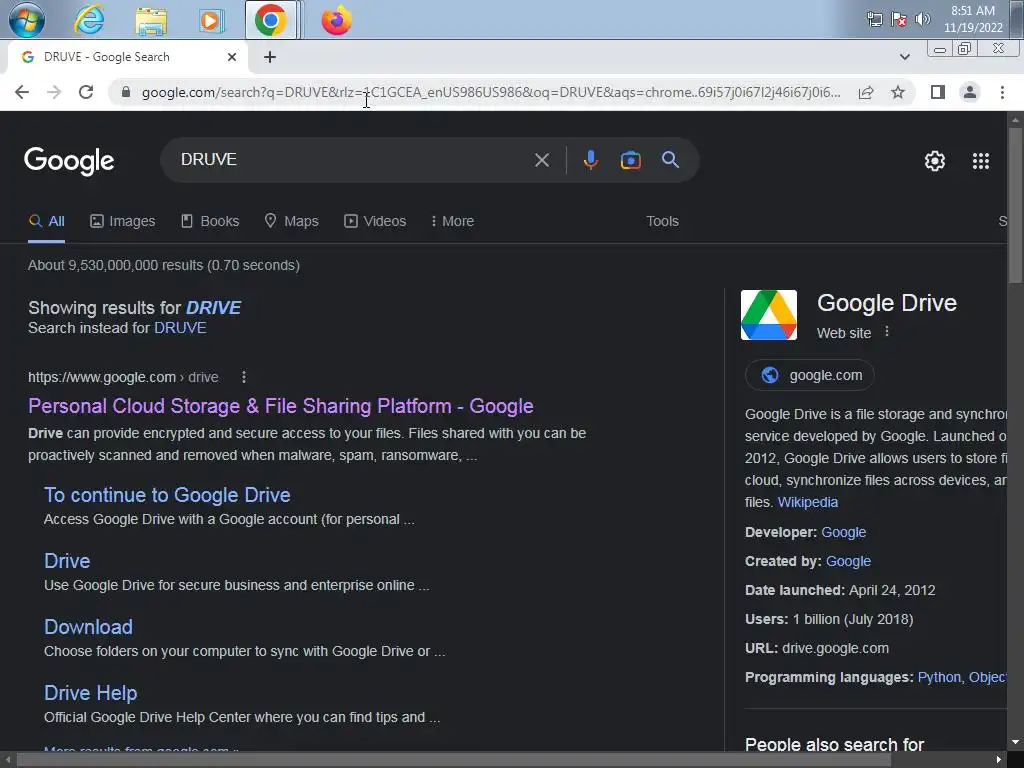Switch to Books results
The height and width of the screenshot is (768, 1024).
[210, 221]
